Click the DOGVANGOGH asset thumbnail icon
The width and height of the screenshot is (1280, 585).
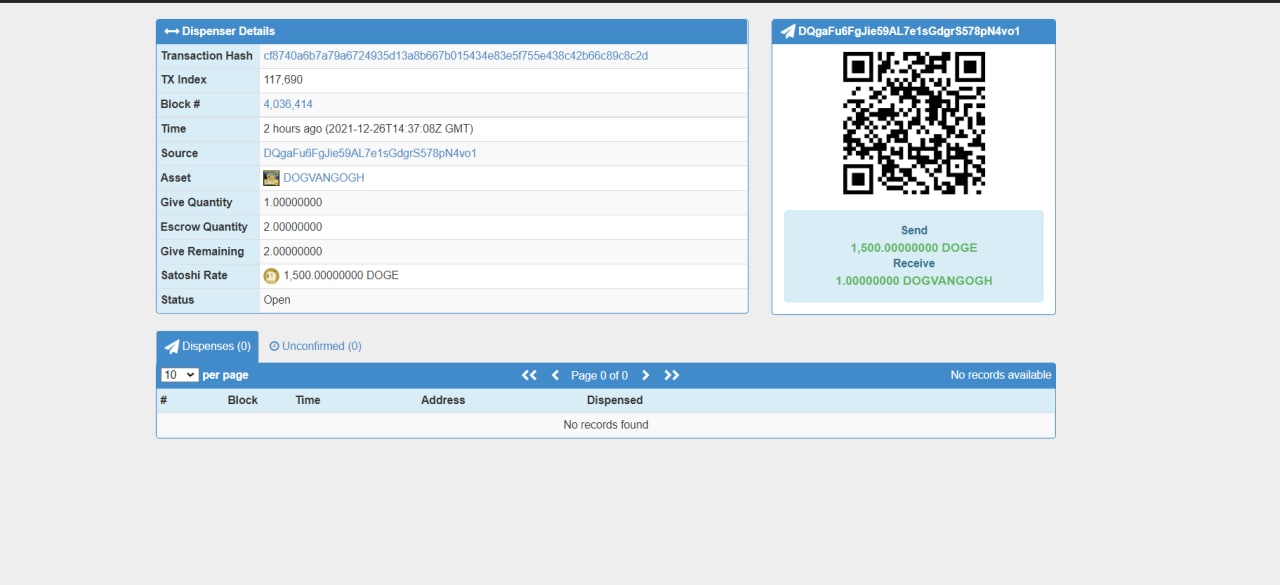click(271, 178)
